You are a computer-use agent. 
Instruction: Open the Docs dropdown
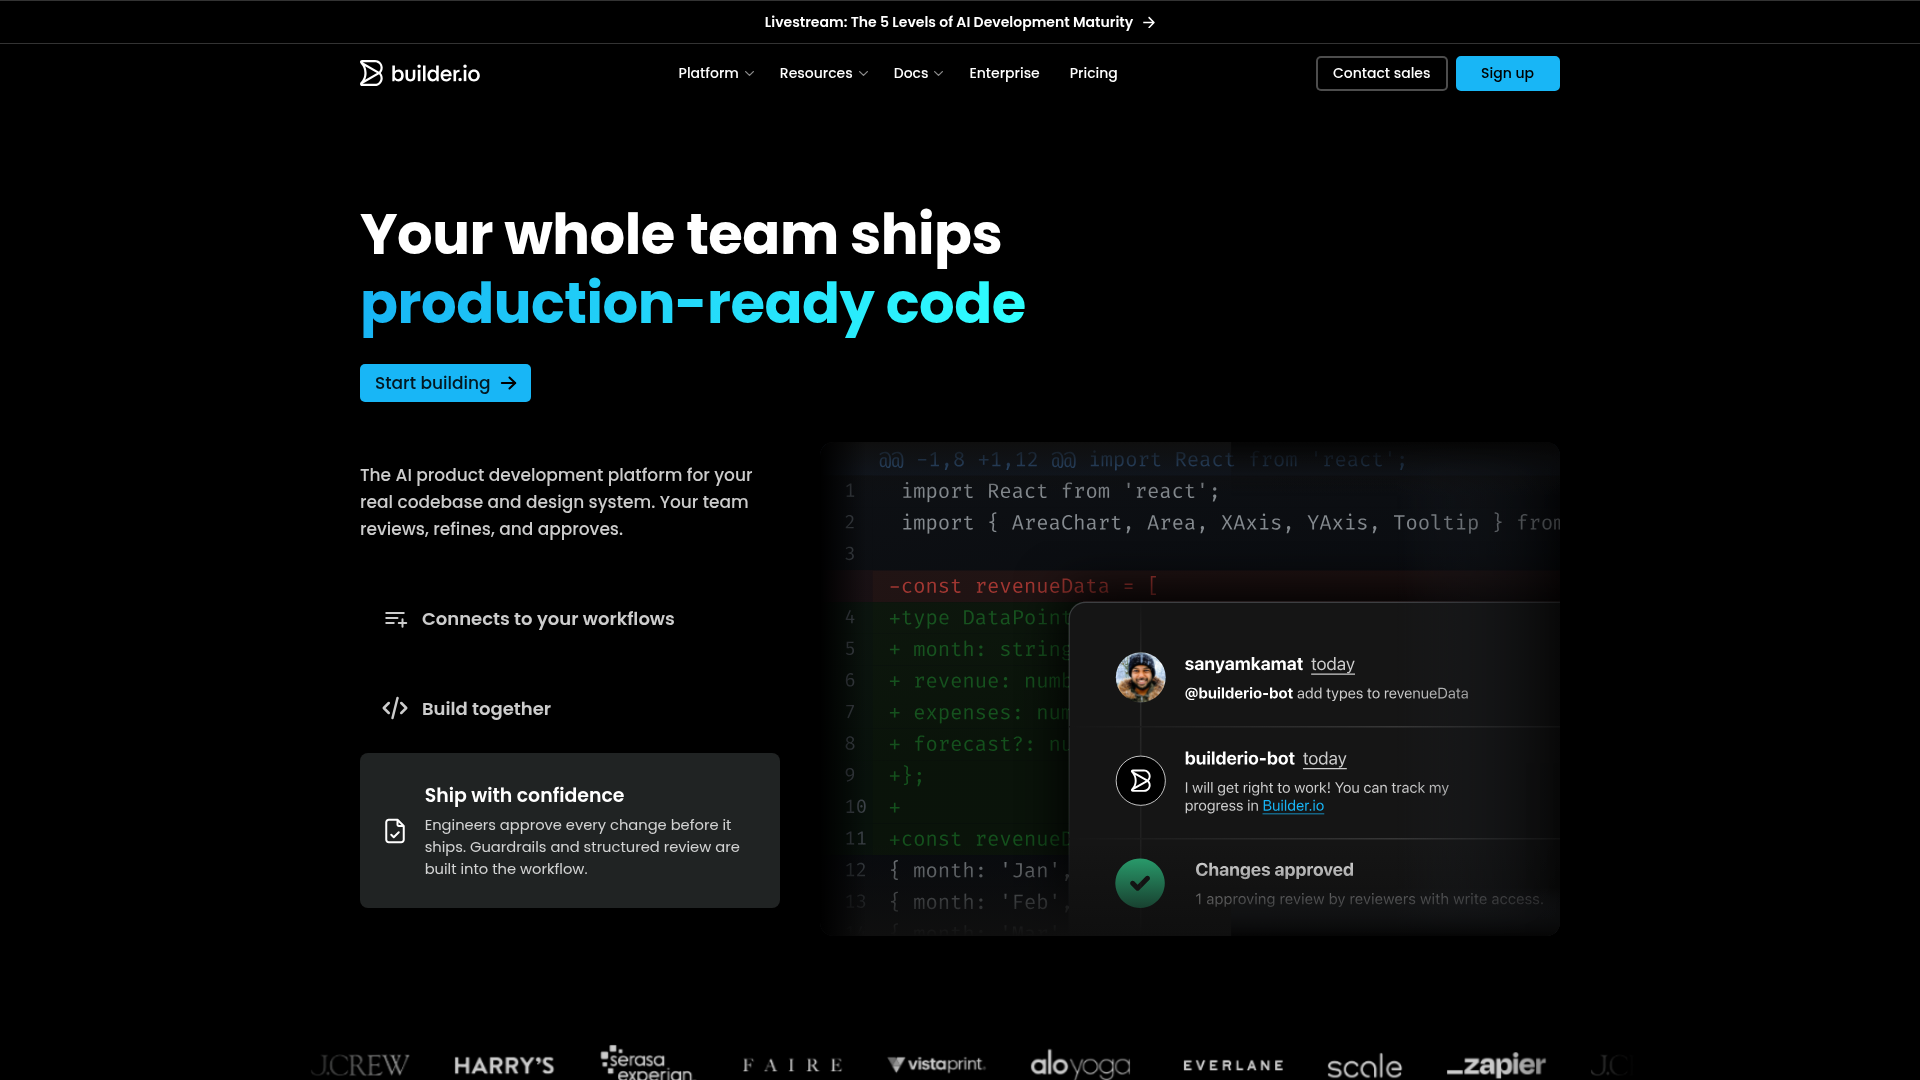(917, 73)
